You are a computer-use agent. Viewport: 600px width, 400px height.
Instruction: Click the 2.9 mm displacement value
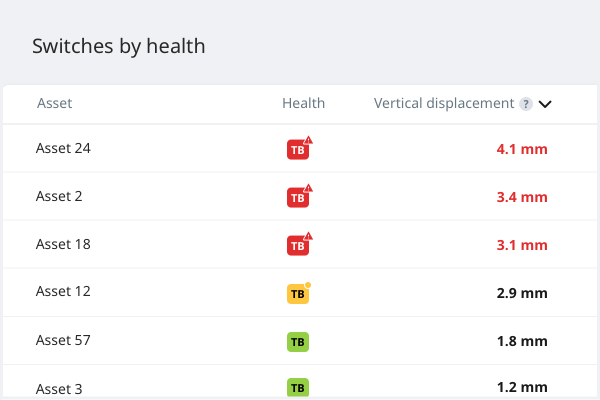tap(522, 294)
